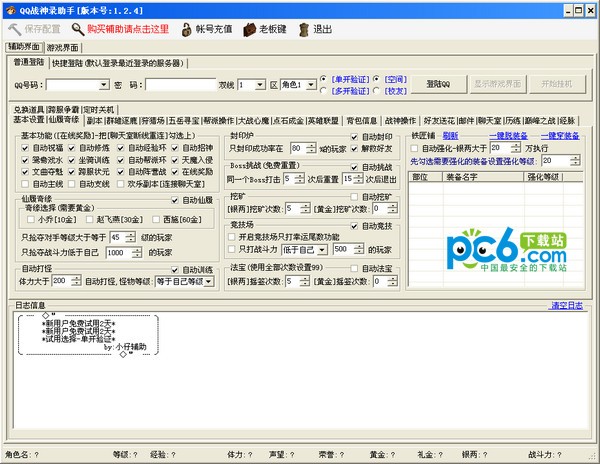Click the 一键脱装备 link

508,136
